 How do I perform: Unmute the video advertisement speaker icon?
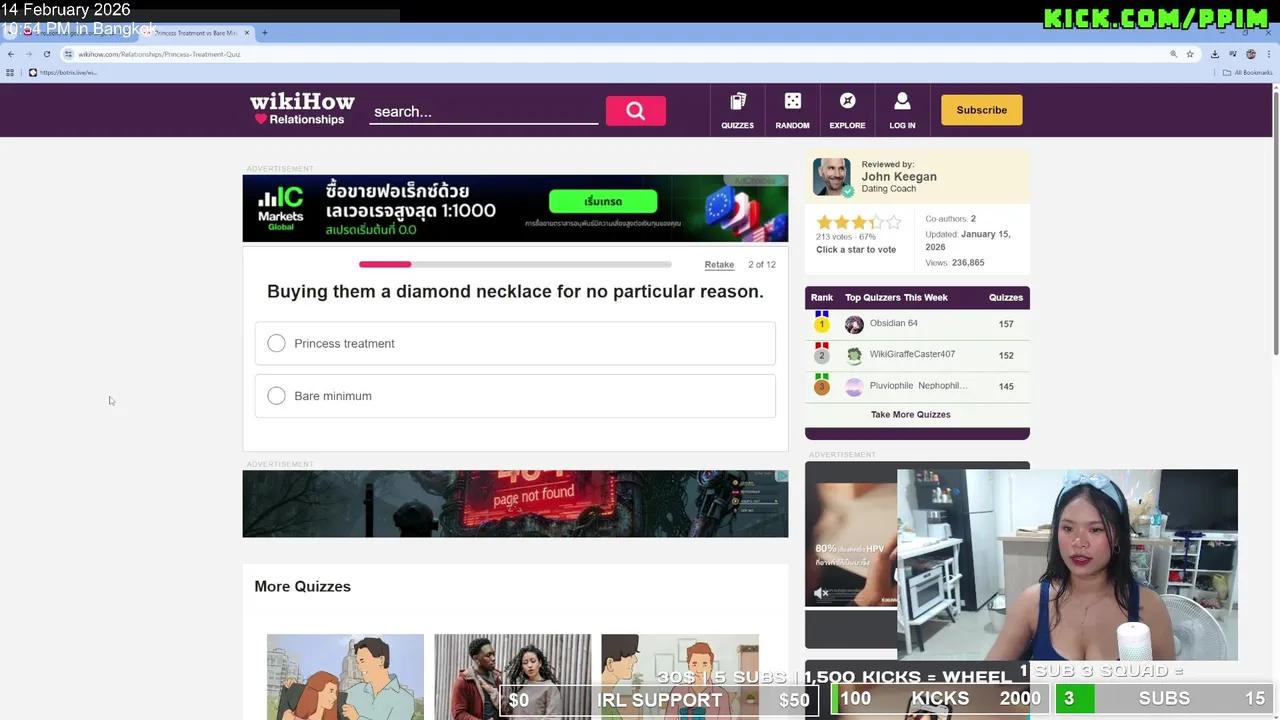tap(821, 593)
